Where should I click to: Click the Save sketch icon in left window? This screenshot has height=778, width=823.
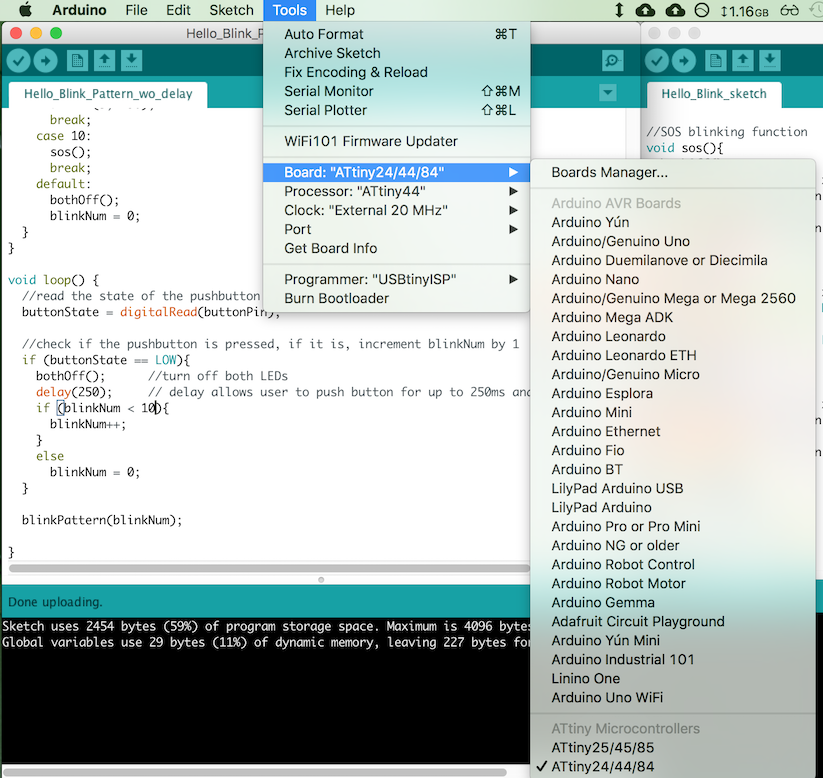pos(132,61)
